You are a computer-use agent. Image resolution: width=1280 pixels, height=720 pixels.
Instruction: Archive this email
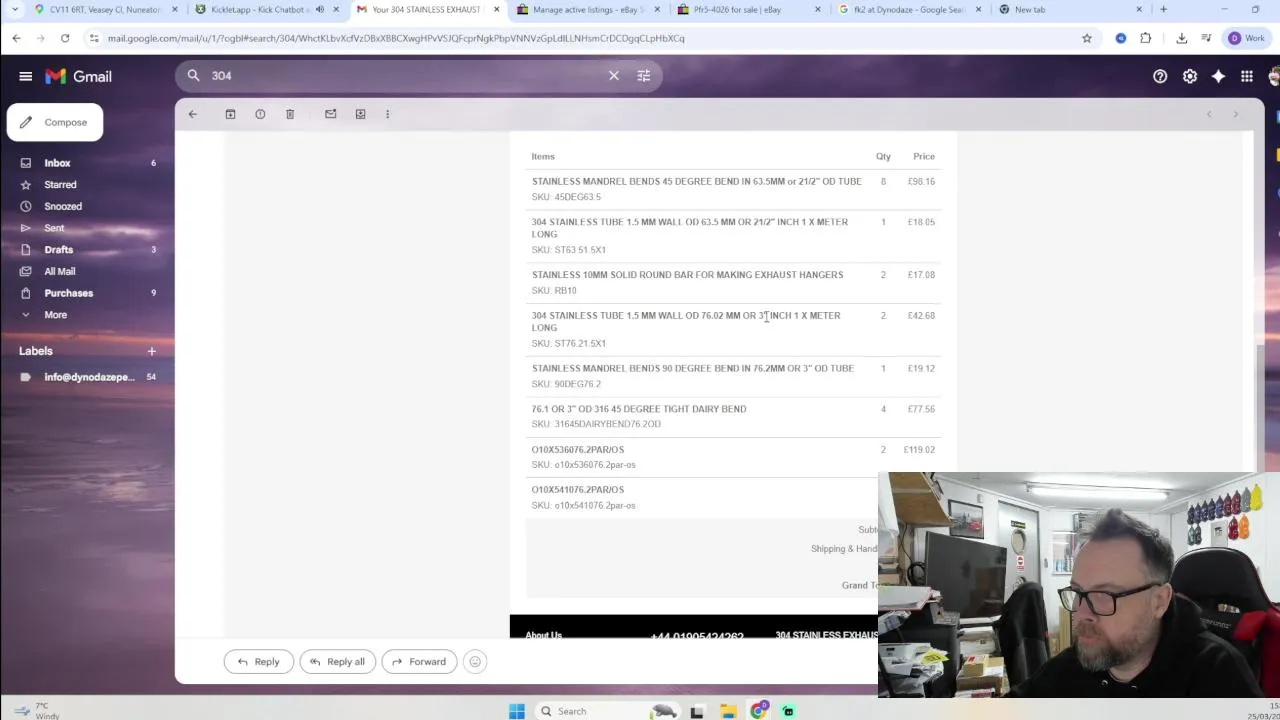pos(230,114)
